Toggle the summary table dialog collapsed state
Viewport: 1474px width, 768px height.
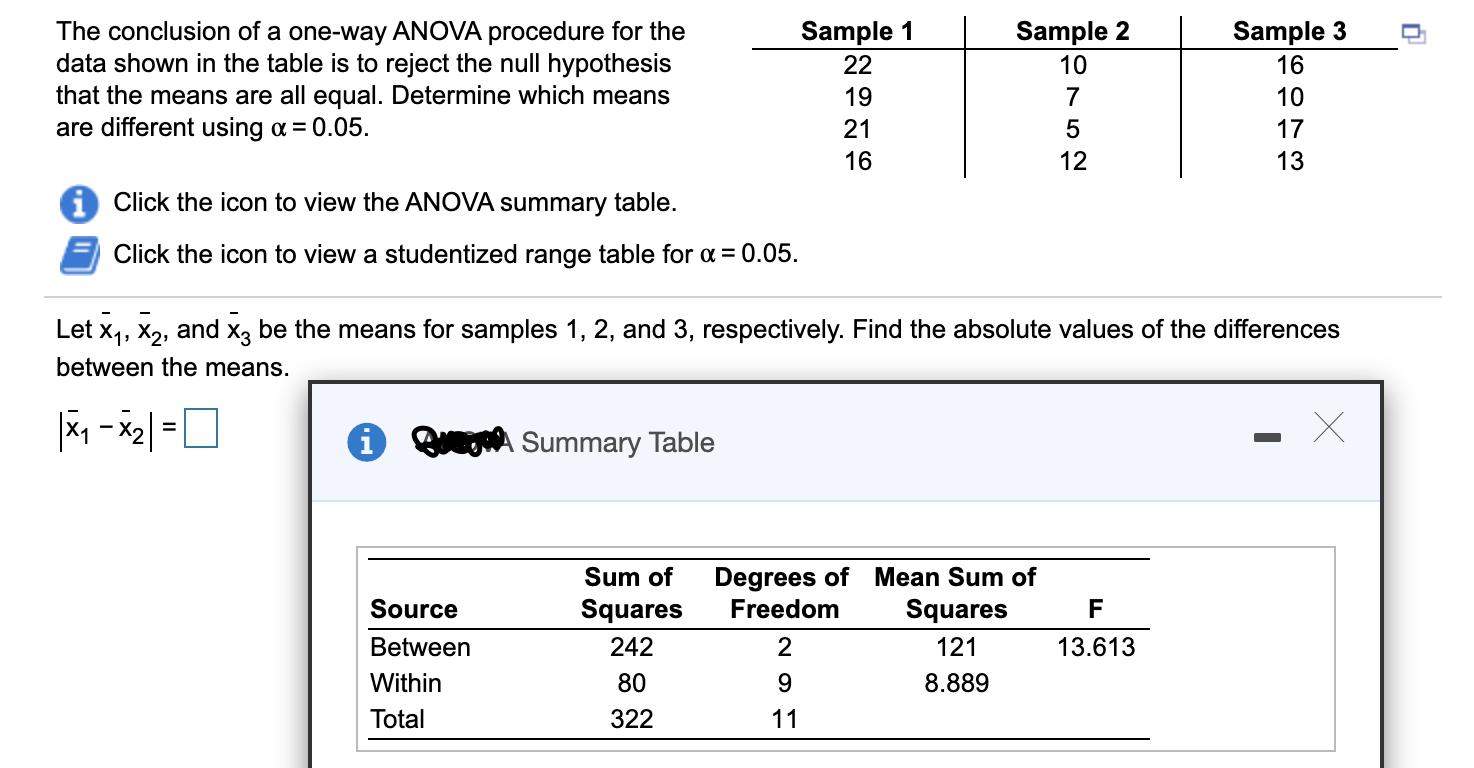1266,437
